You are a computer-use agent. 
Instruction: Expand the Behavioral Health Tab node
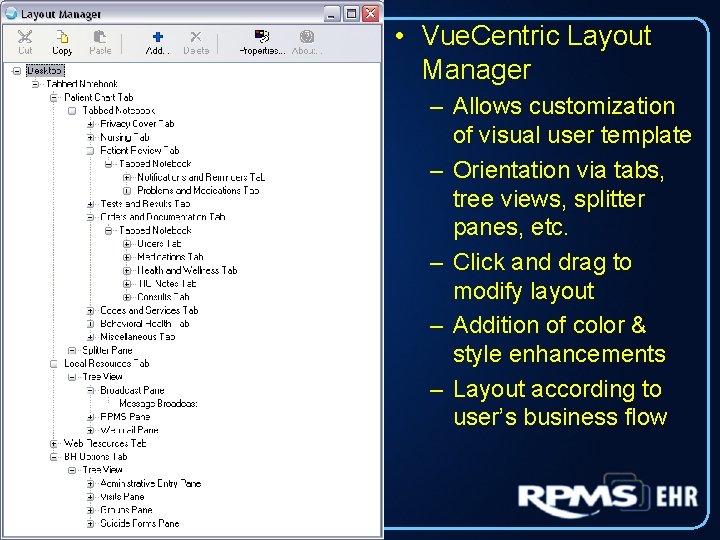tap(90, 324)
